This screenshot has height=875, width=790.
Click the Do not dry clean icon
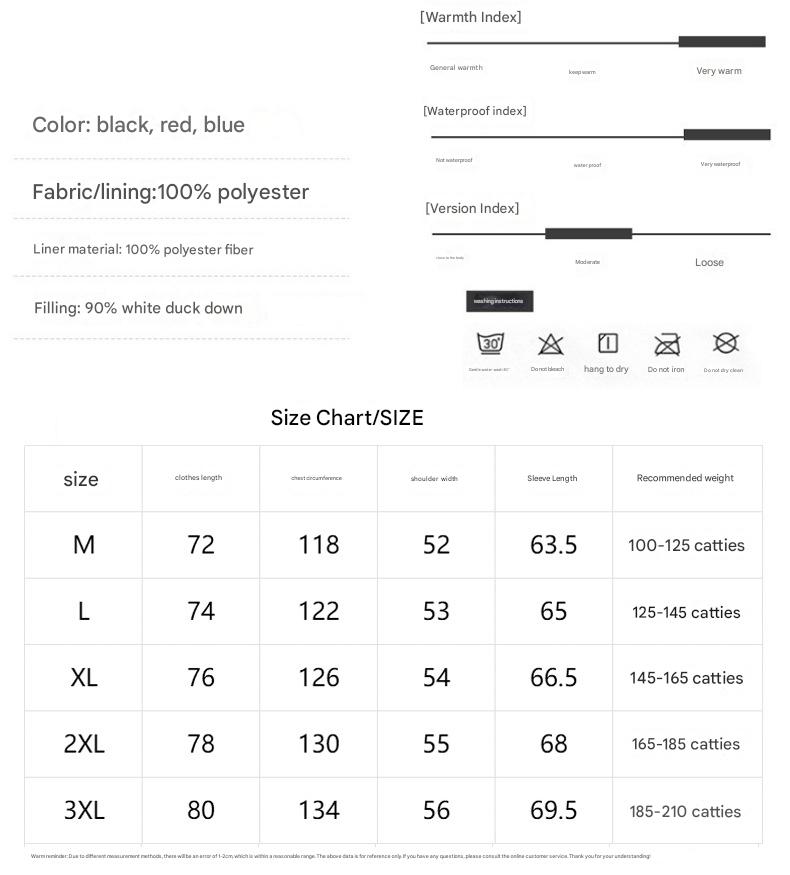(x=725, y=343)
